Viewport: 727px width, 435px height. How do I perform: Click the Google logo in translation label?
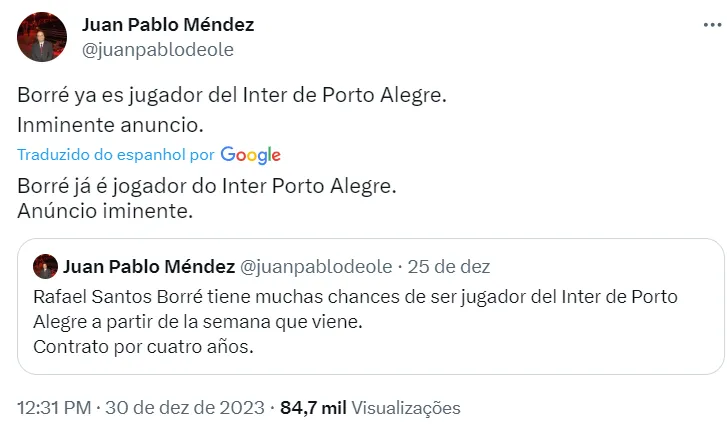tap(250, 155)
